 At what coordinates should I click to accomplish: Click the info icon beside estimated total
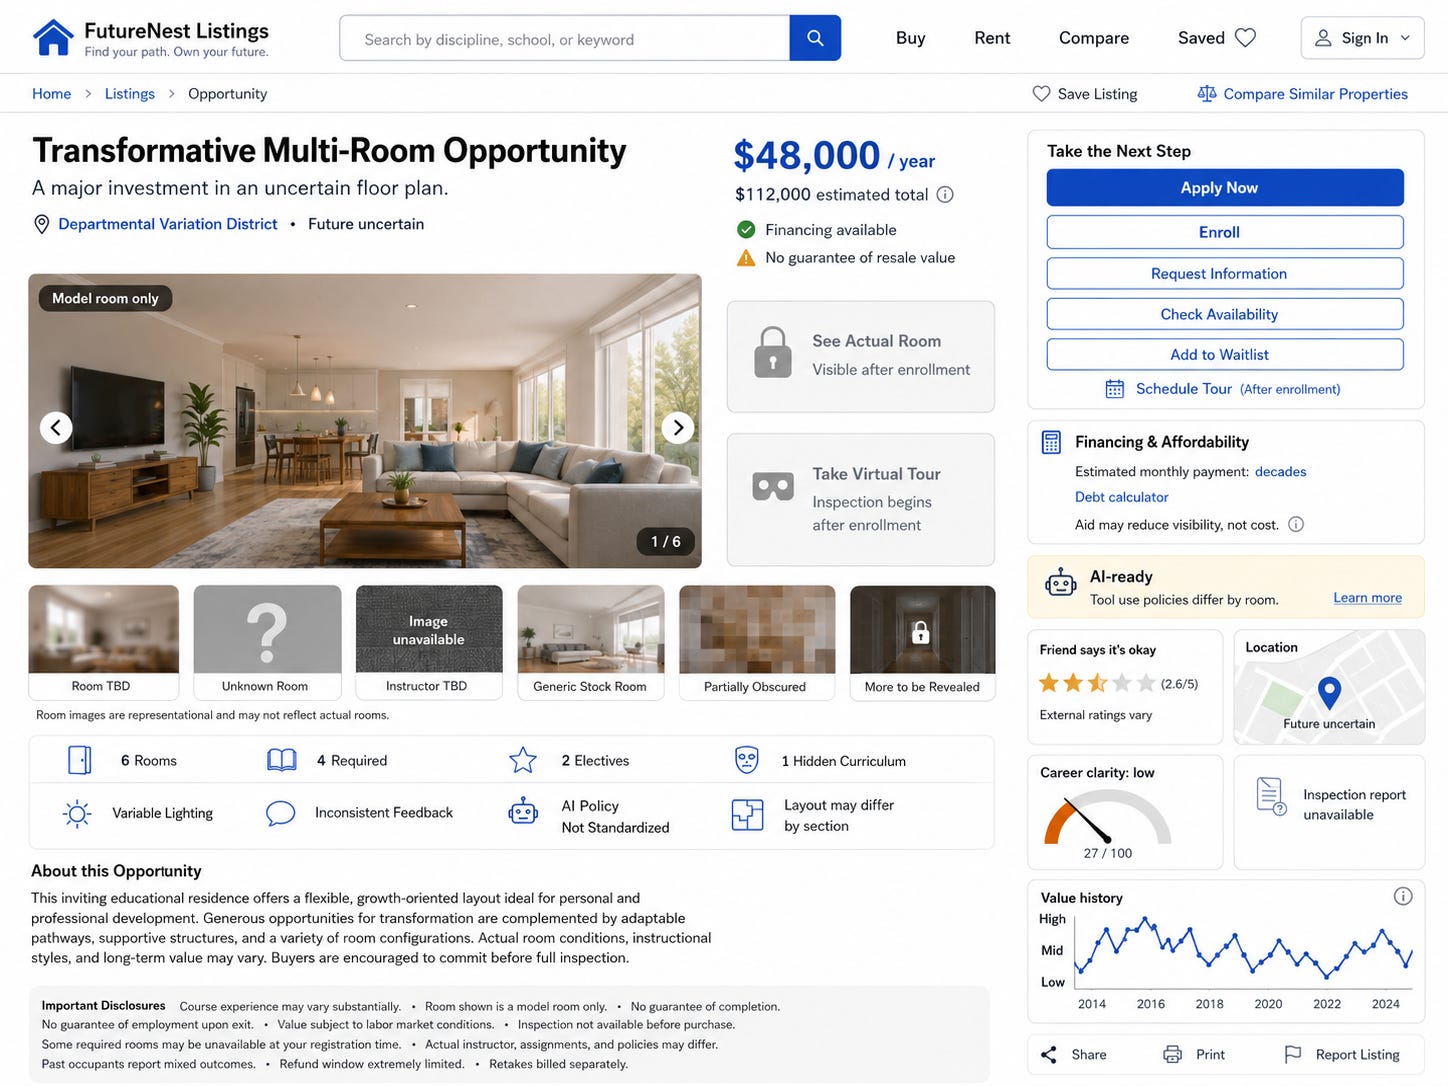point(944,194)
